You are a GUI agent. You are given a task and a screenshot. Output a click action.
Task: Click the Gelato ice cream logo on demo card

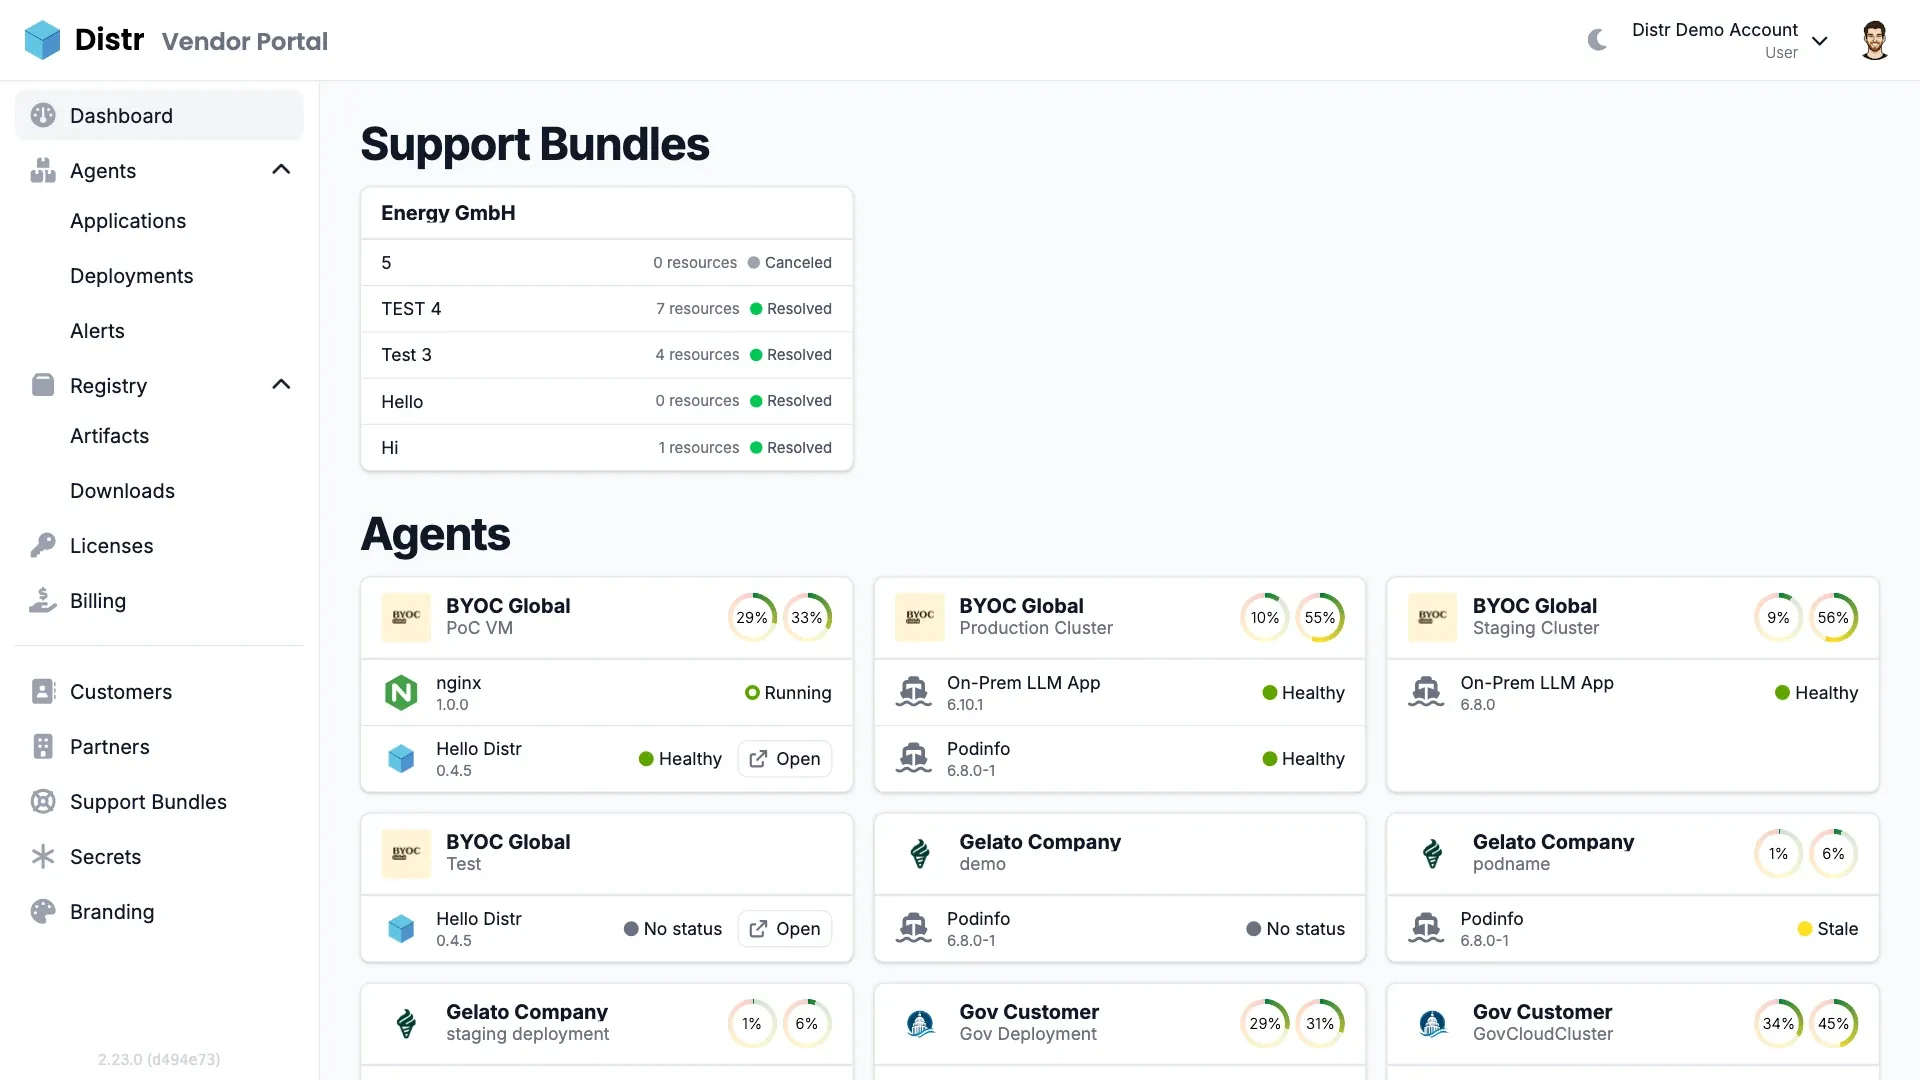[x=920, y=853]
